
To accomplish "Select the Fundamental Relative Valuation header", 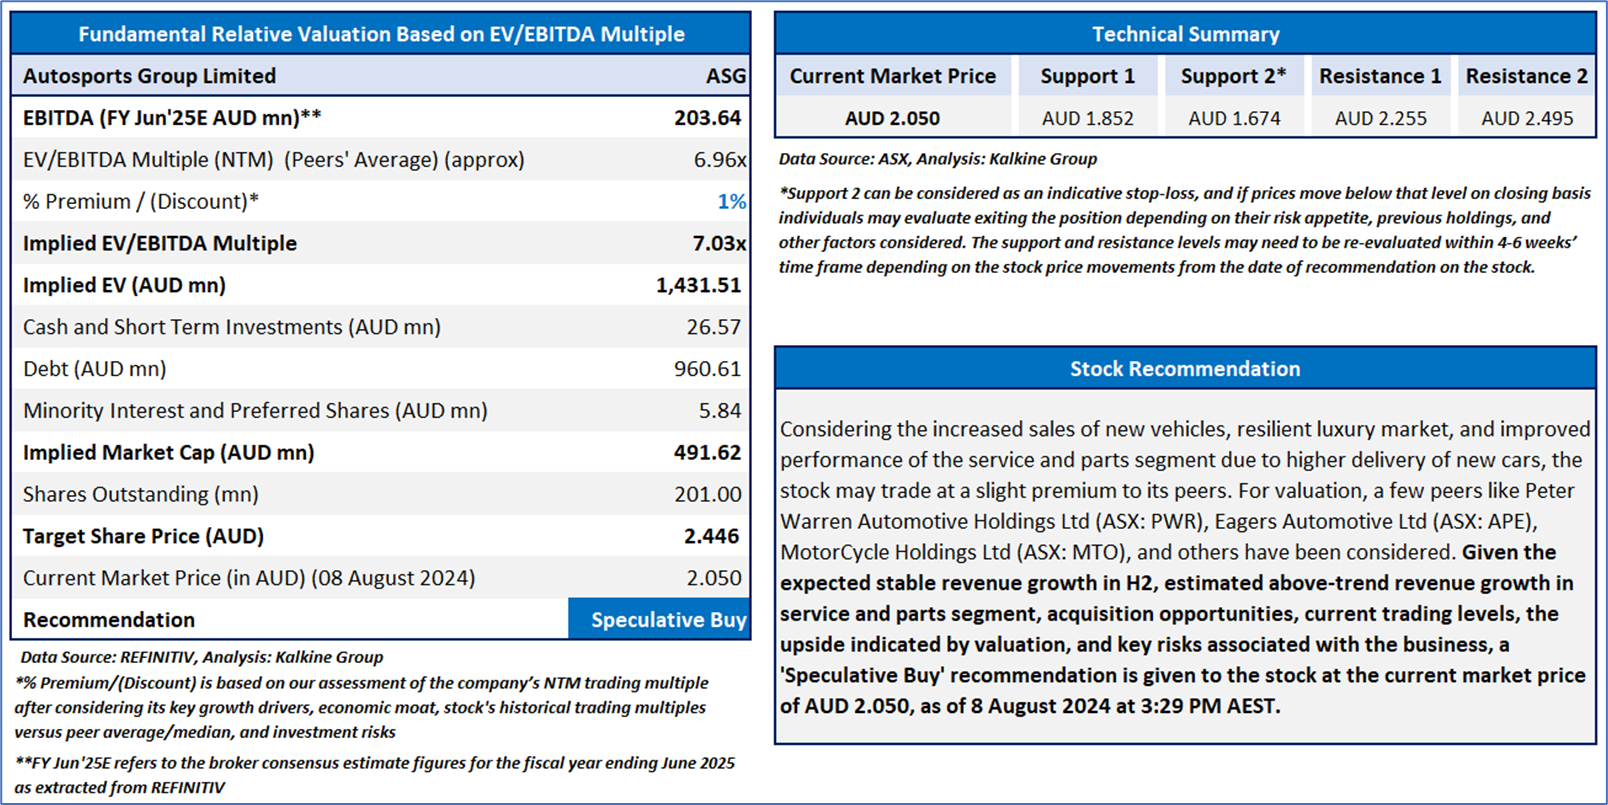I will (x=381, y=34).
